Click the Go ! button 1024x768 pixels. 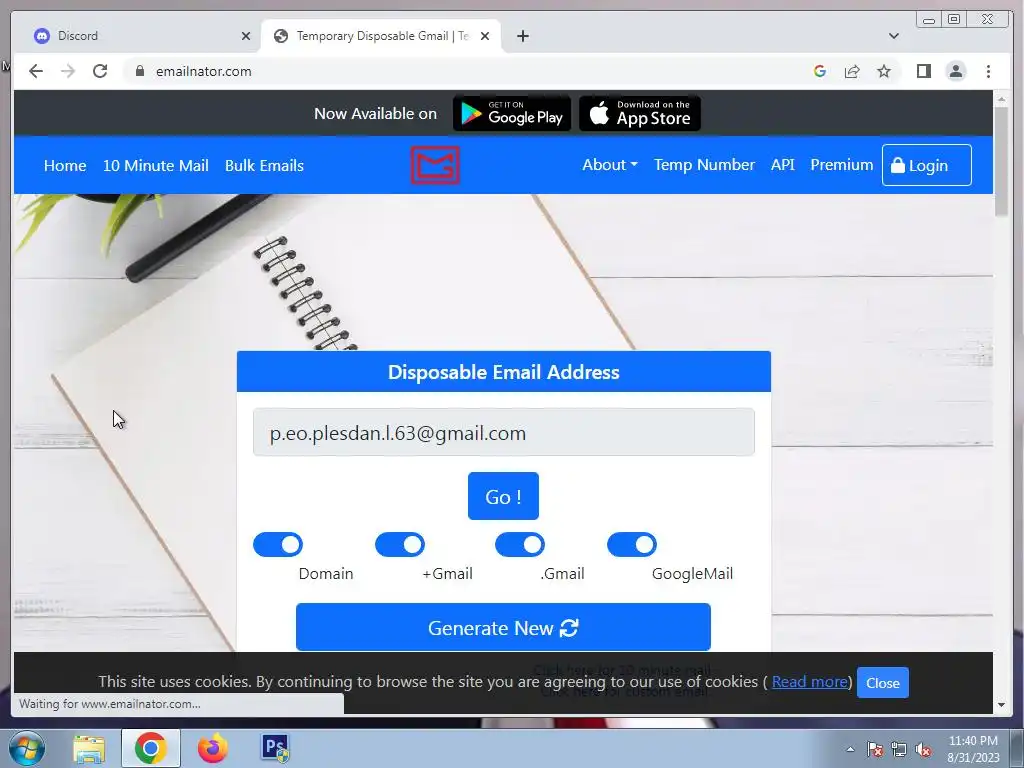pos(504,496)
